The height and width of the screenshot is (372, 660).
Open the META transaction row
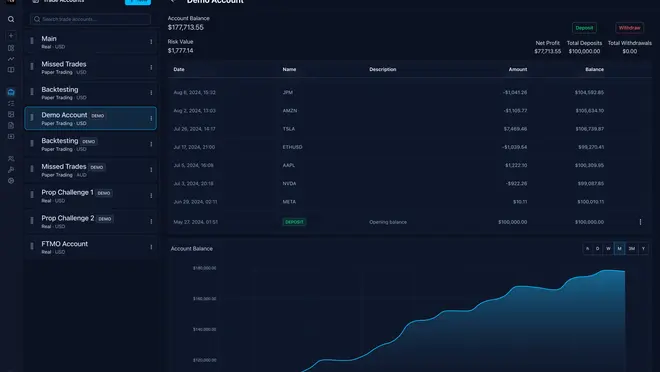(409, 202)
